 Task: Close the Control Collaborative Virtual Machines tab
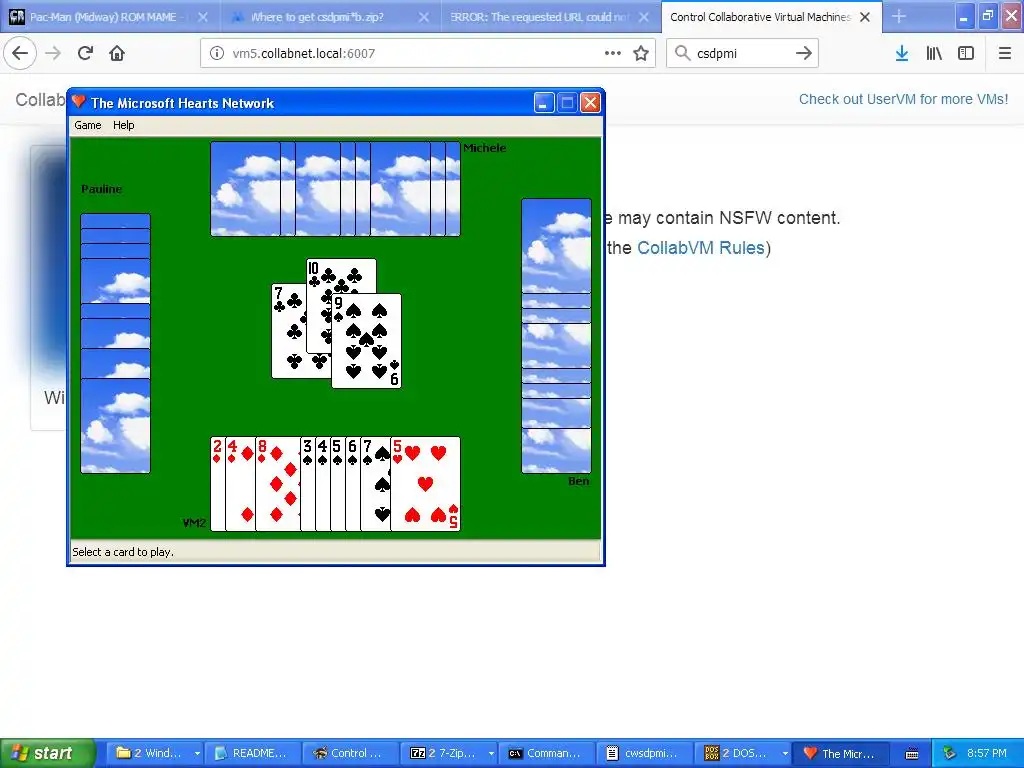coord(865,17)
